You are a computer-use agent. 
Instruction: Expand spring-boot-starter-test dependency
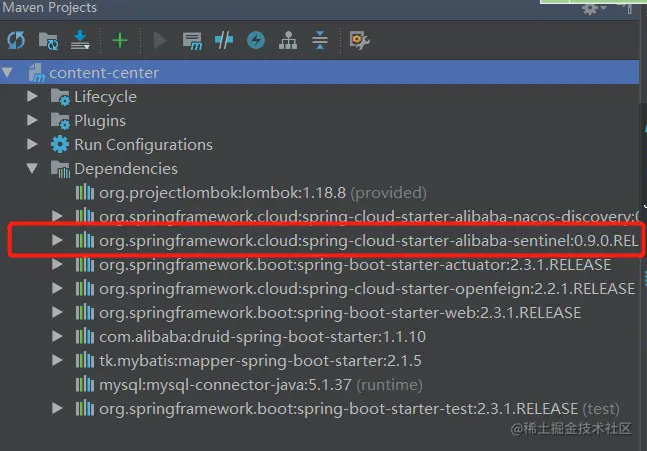(x=57, y=408)
